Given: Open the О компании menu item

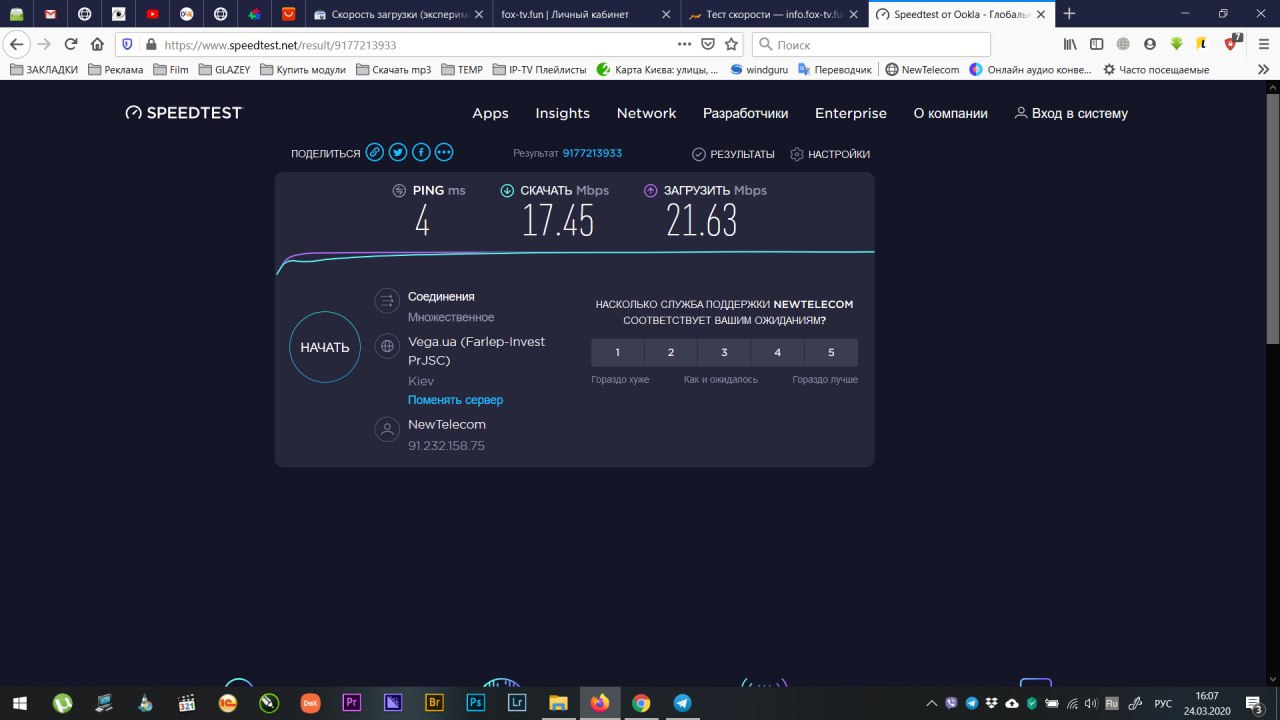Looking at the screenshot, I should 950,113.
